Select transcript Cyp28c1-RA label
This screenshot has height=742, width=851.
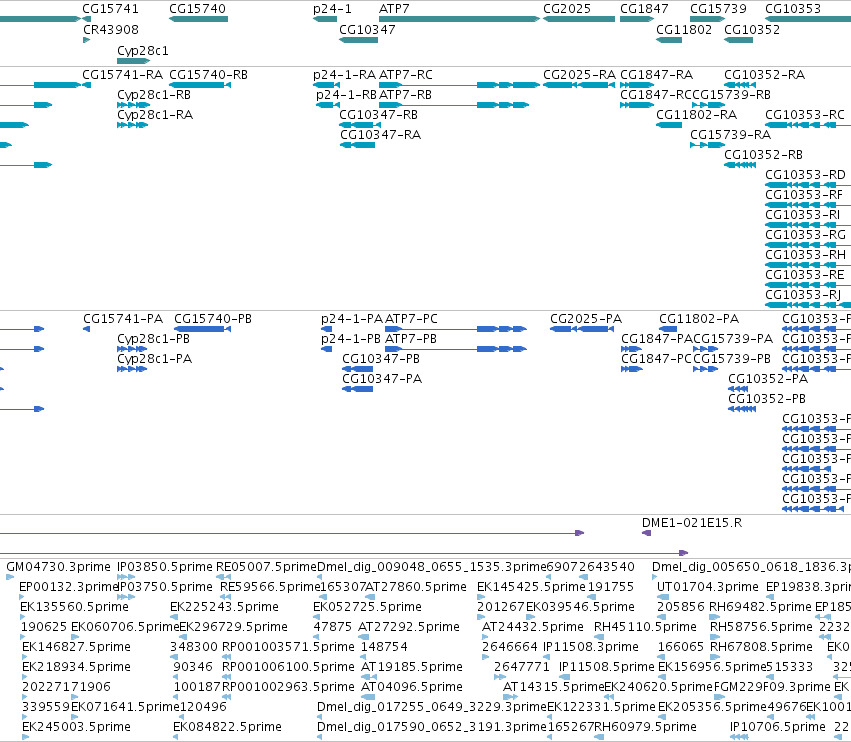point(155,115)
